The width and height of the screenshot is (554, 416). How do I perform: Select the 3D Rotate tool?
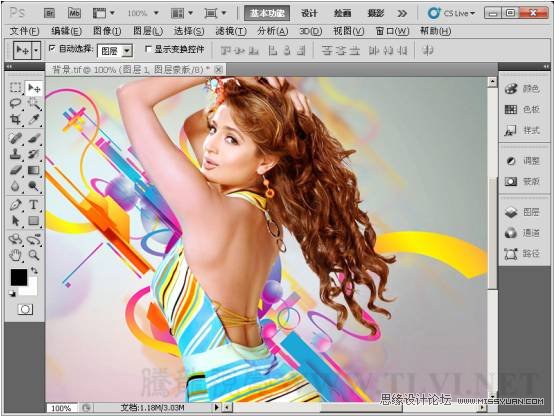tap(15, 239)
